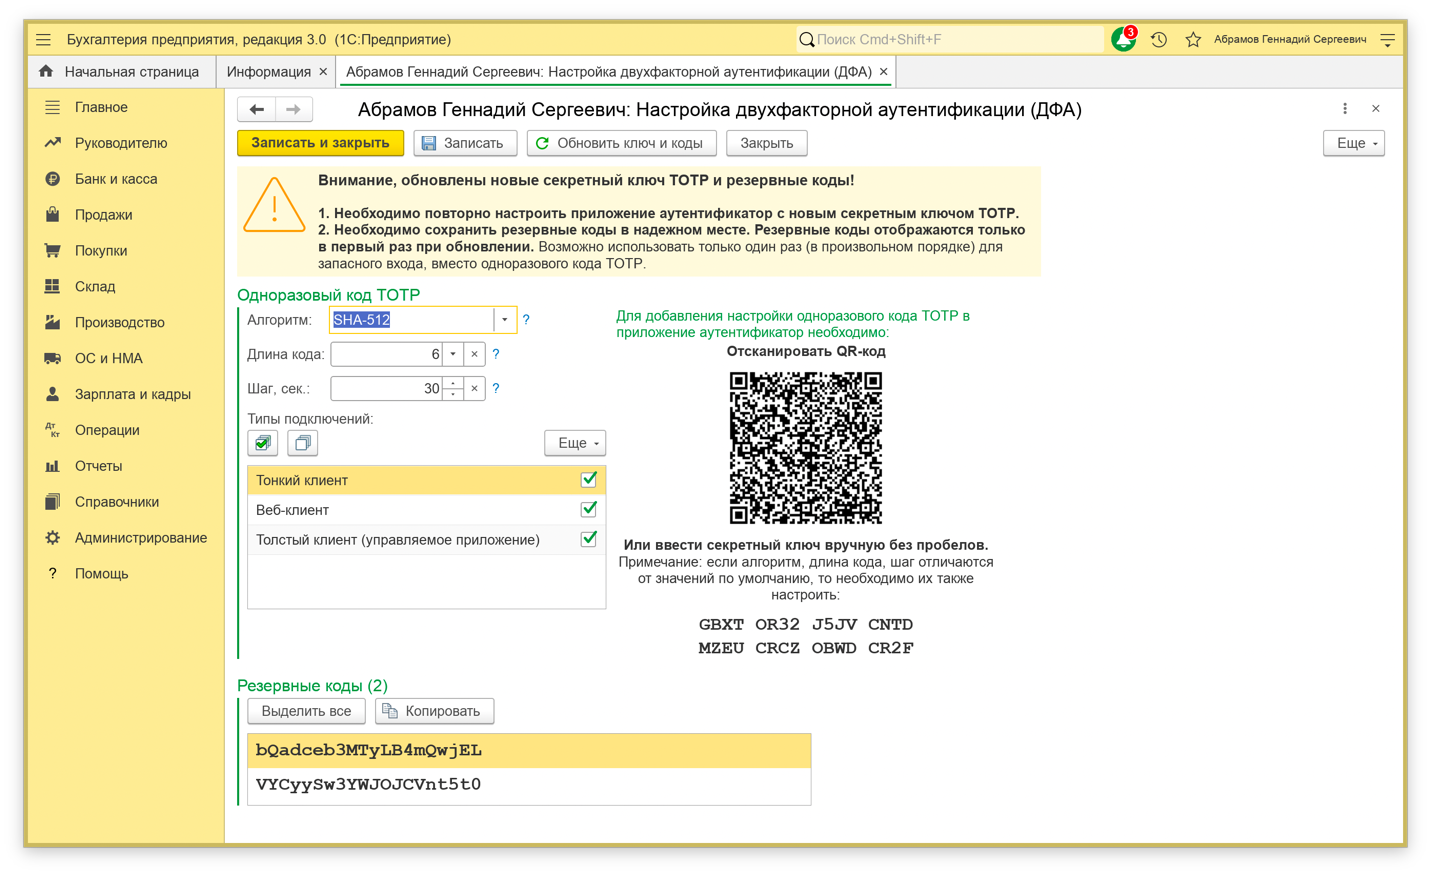Image resolution: width=1431 pixels, height=875 pixels.
Task: Click the Записать button
Action: [x=465, y=143]
